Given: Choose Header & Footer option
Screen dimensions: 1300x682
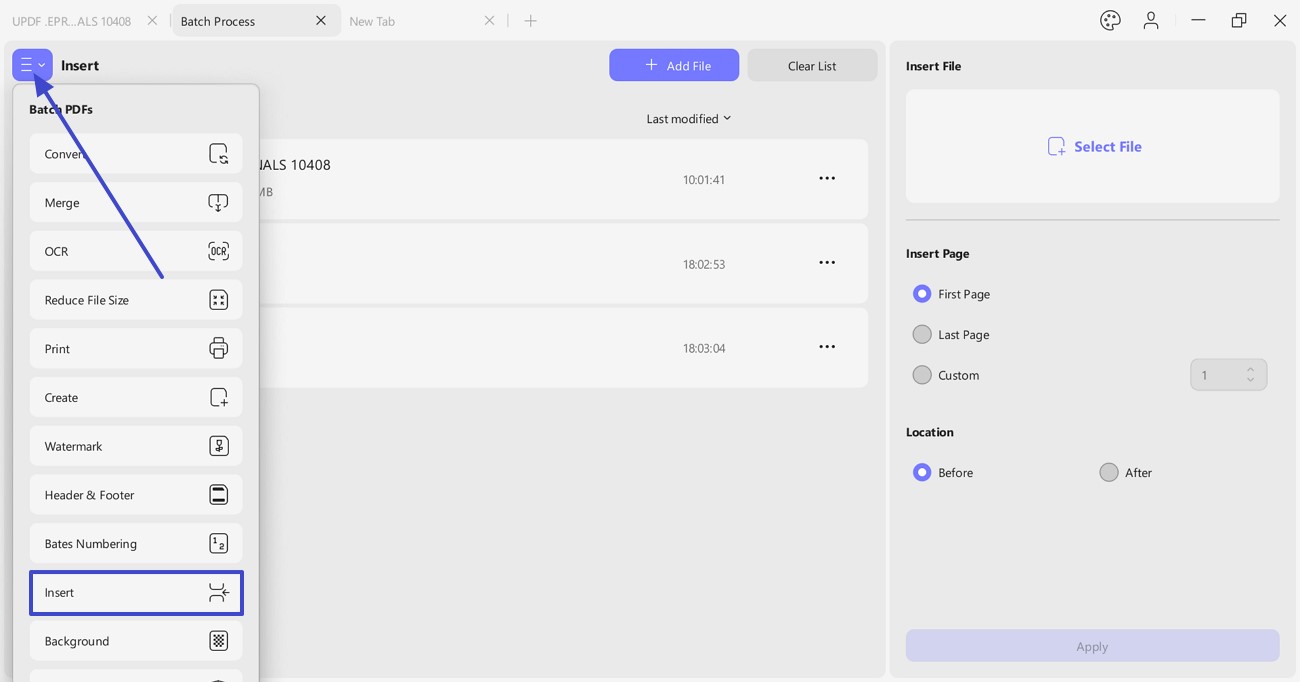Looking at the screenshot, I should [136, 495].
